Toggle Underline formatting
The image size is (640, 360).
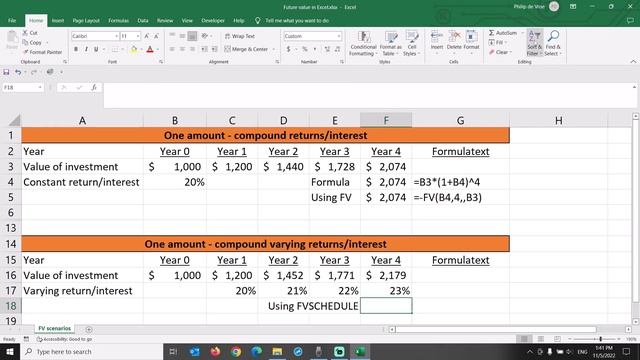(96, 49)
